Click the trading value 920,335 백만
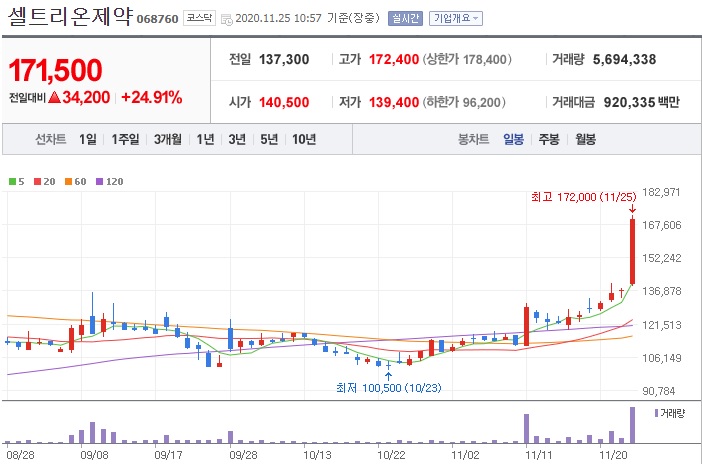Image resolution: width=702 pixels, height=464 pixels. click(x=641, y=102)
